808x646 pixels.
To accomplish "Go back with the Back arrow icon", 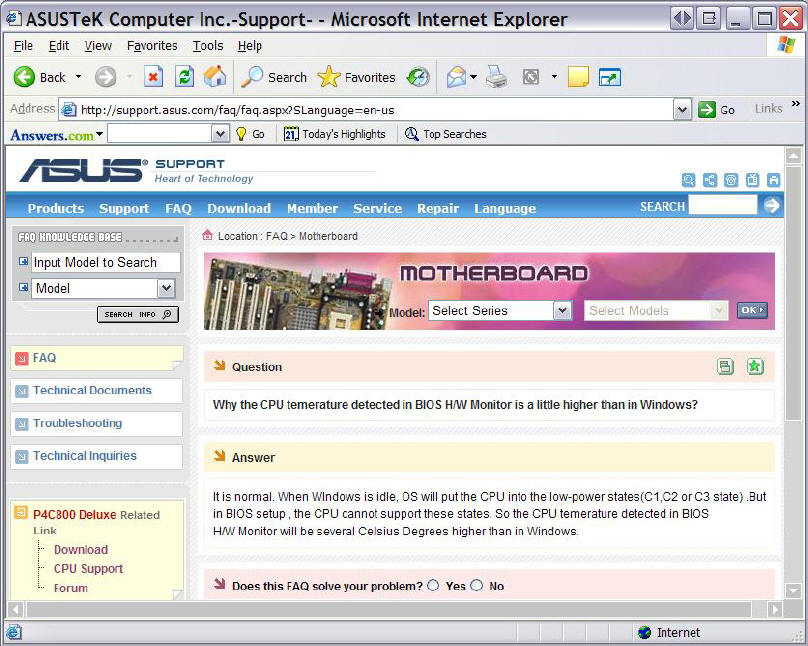I will (24, 77).
